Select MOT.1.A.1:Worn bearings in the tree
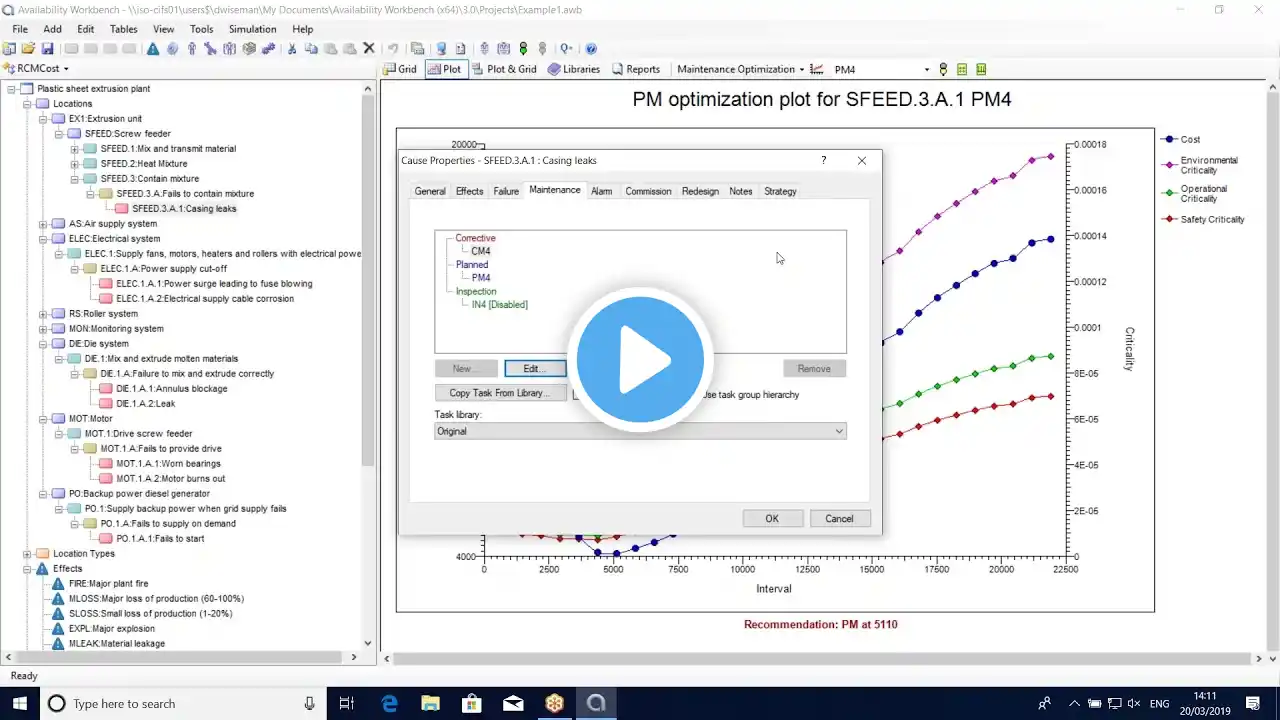This screenshot has width=1280, height=720. [x=168, y=464]
